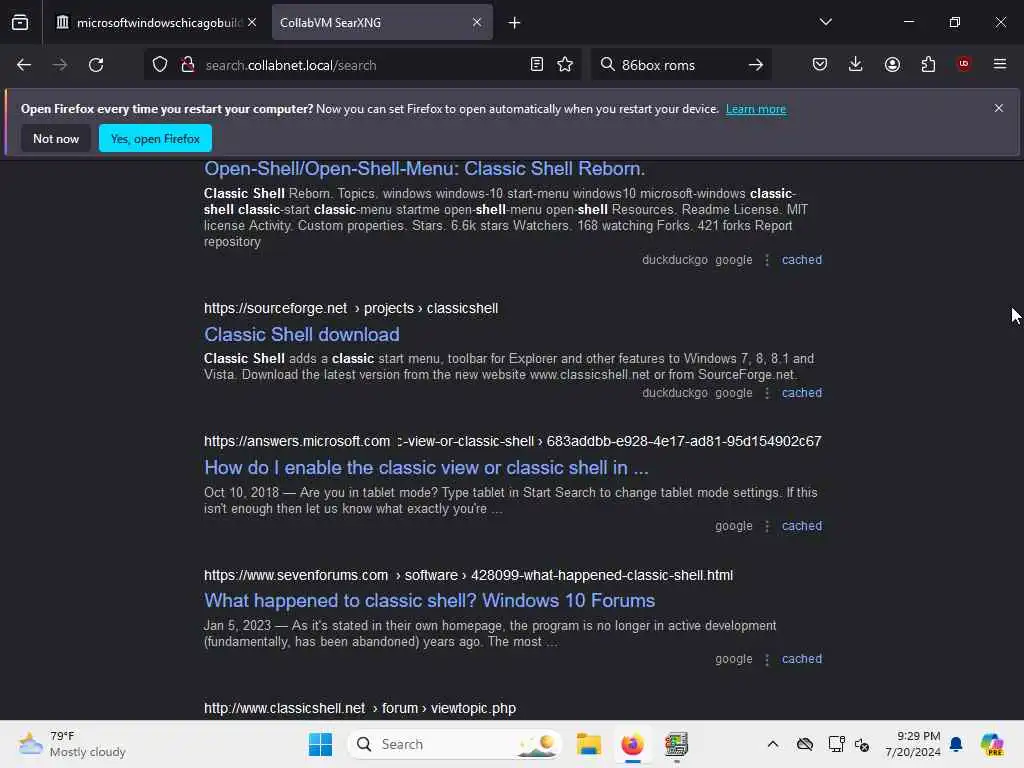This screenshot has width=1024, height=768.
Task: Submit the 86box roms search arrow
Action: [x=756, y=65]
